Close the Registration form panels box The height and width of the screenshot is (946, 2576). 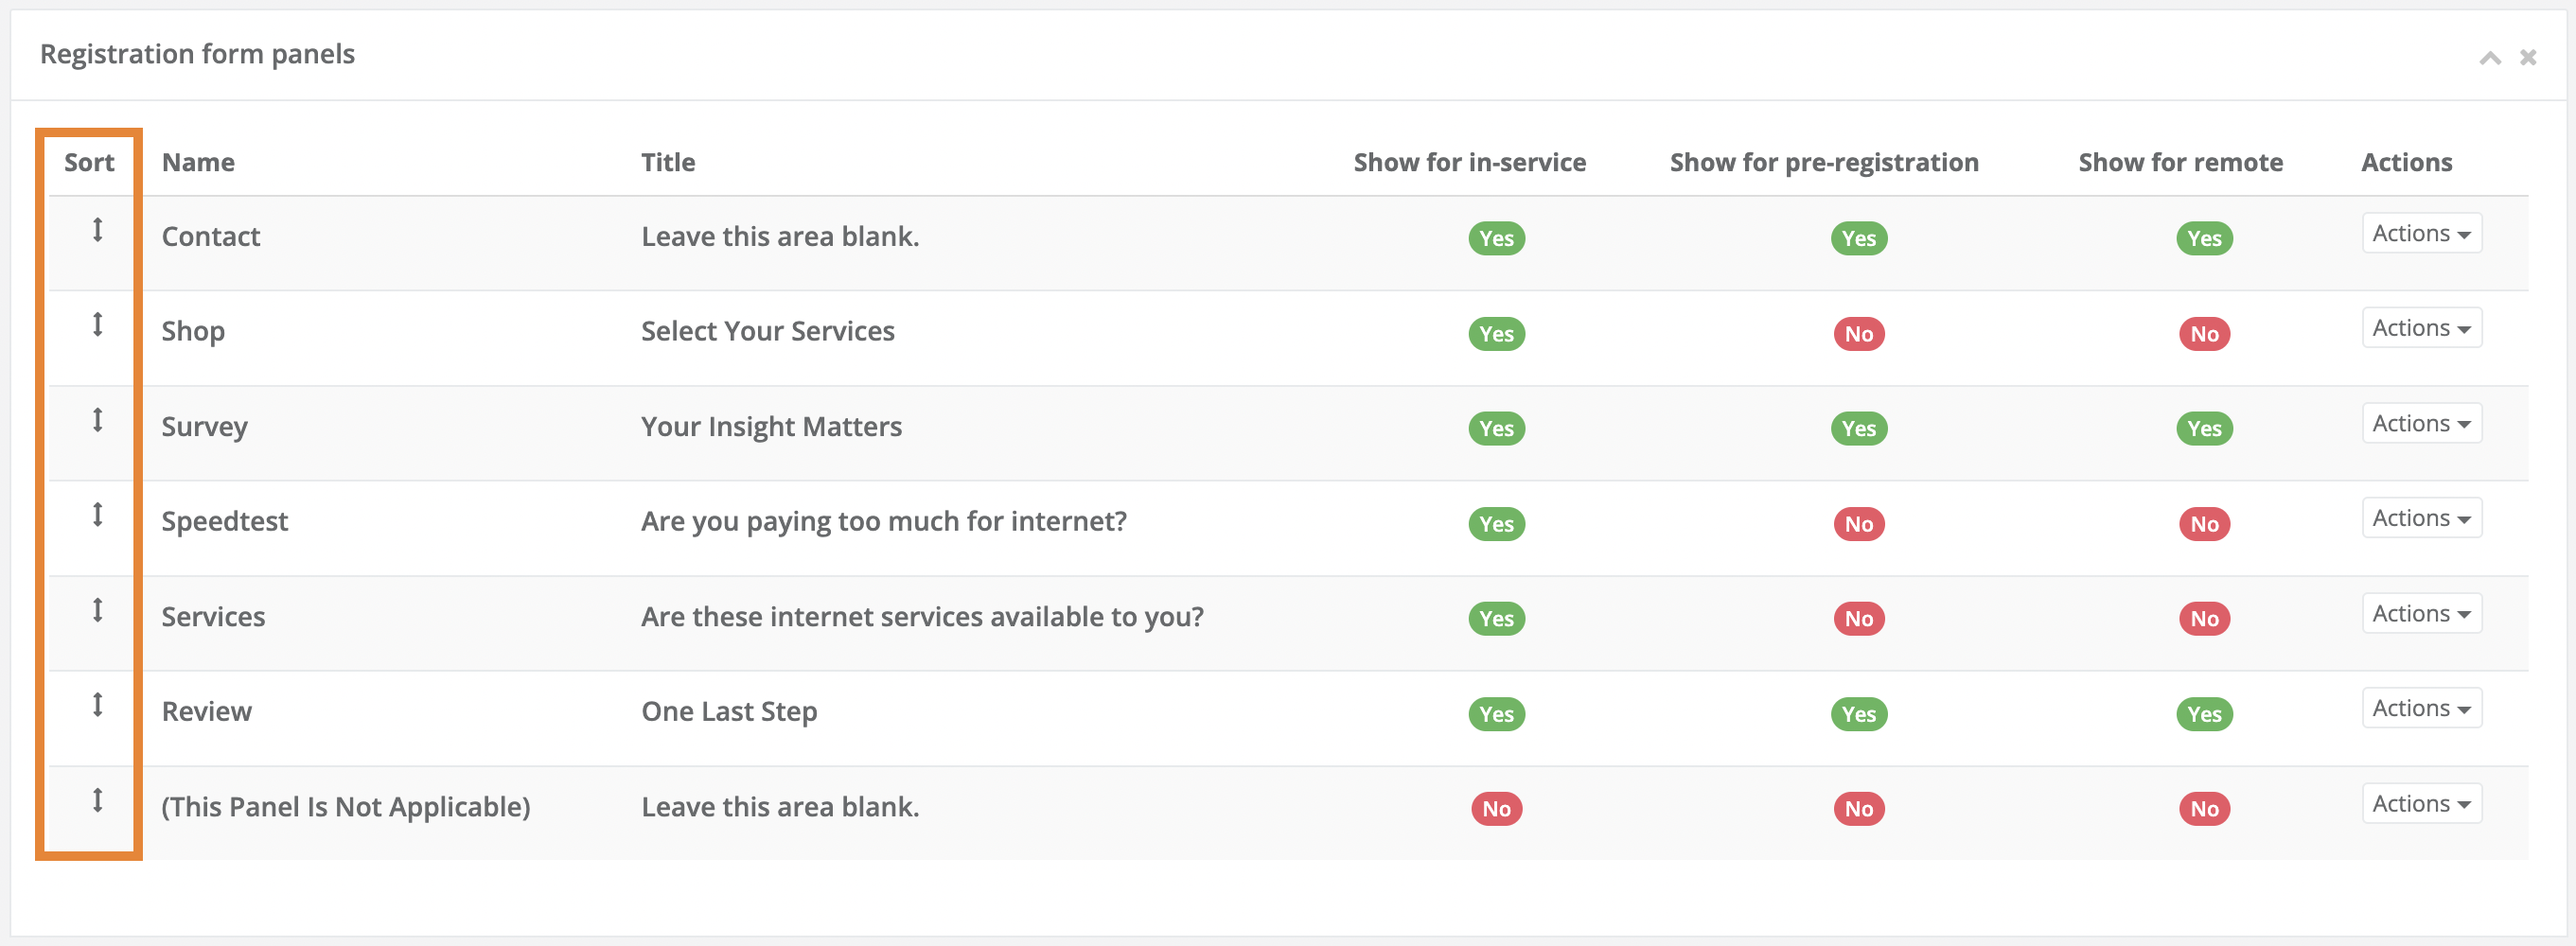pos(2527,58)
